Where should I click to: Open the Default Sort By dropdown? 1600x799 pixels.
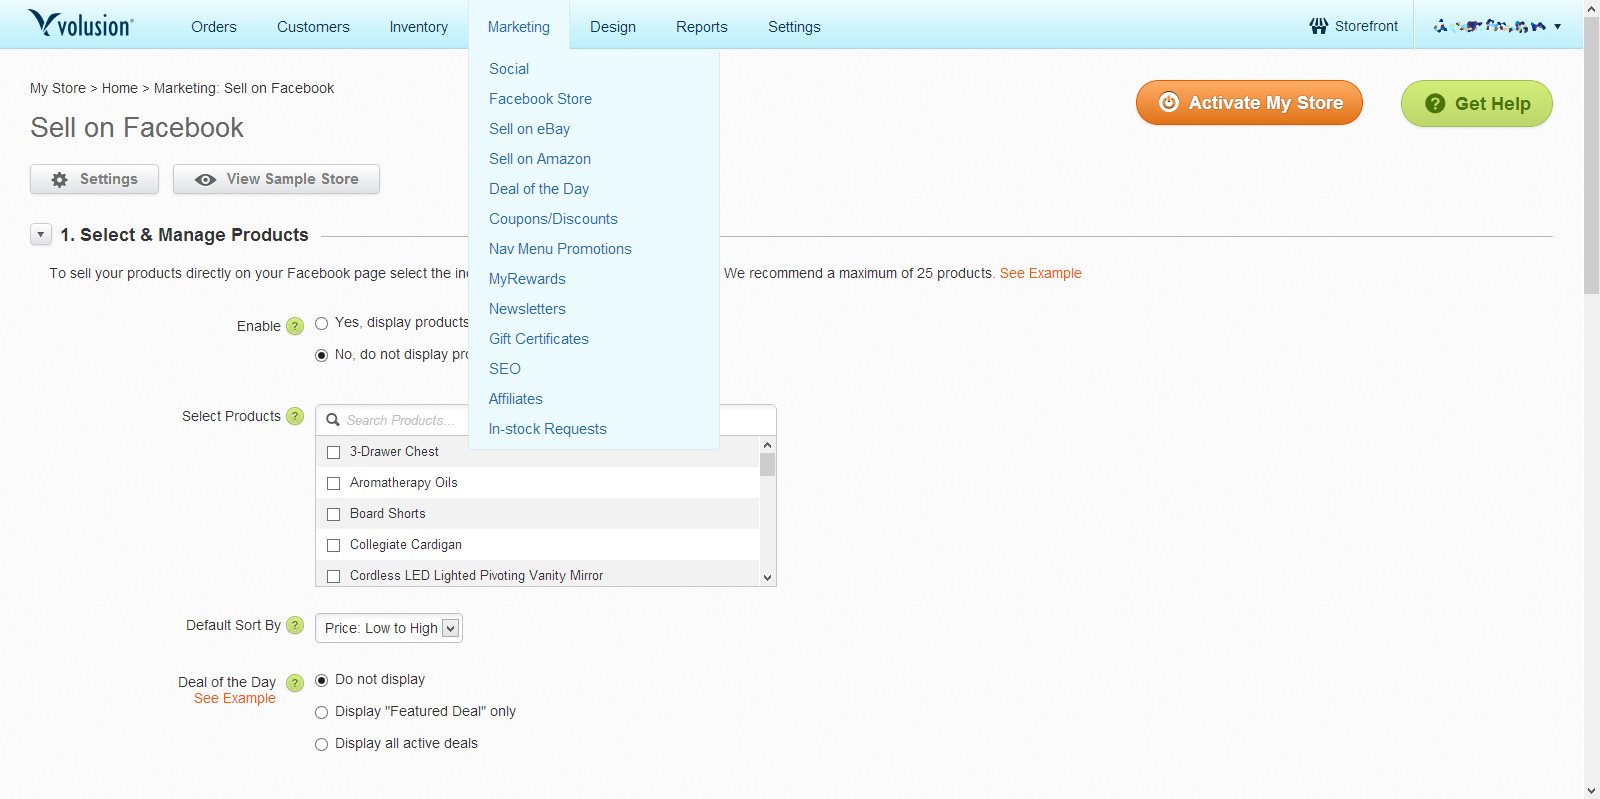(389, 628)
